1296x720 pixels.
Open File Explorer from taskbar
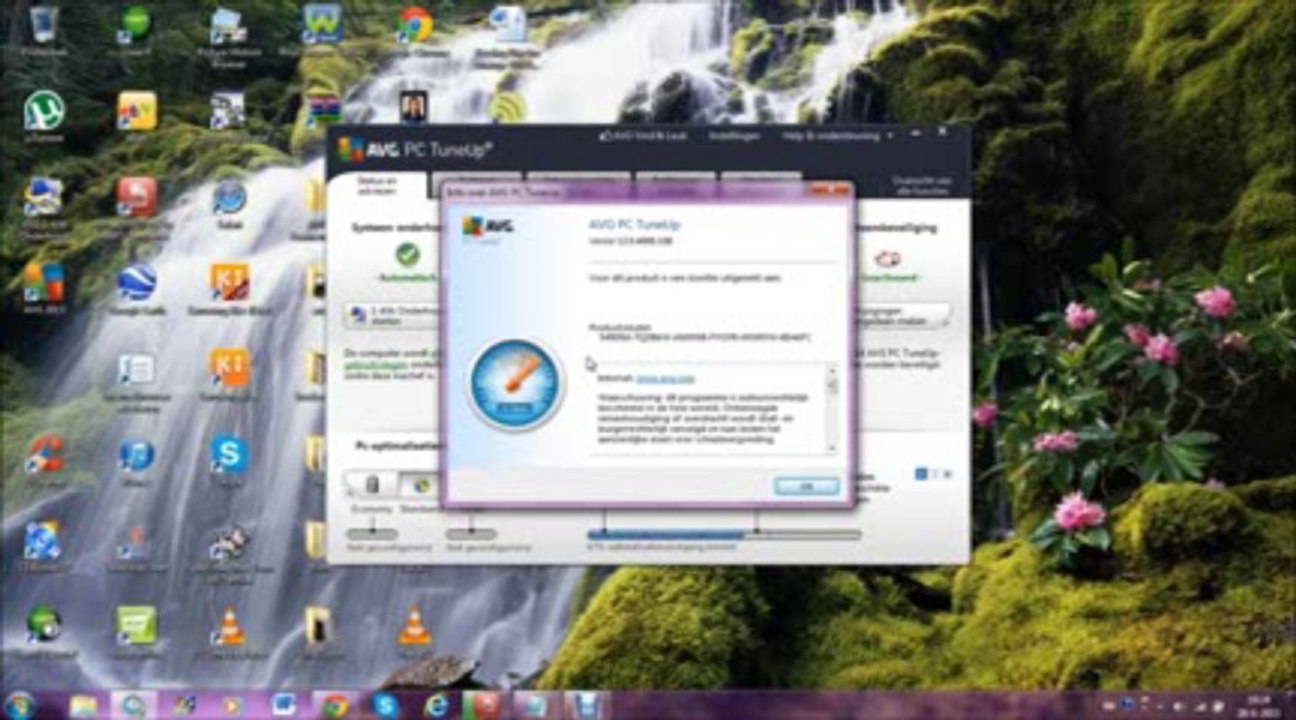coord(83,705)
